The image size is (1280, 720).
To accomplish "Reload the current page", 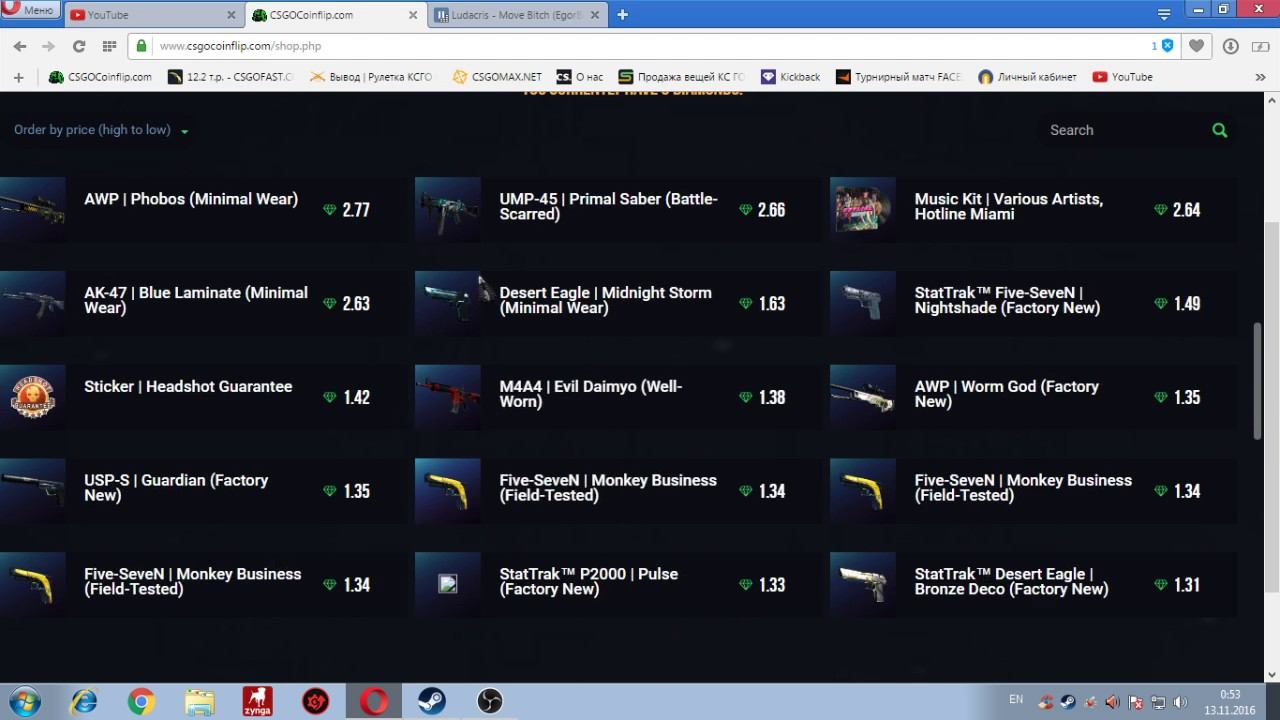I will point(79,46).
